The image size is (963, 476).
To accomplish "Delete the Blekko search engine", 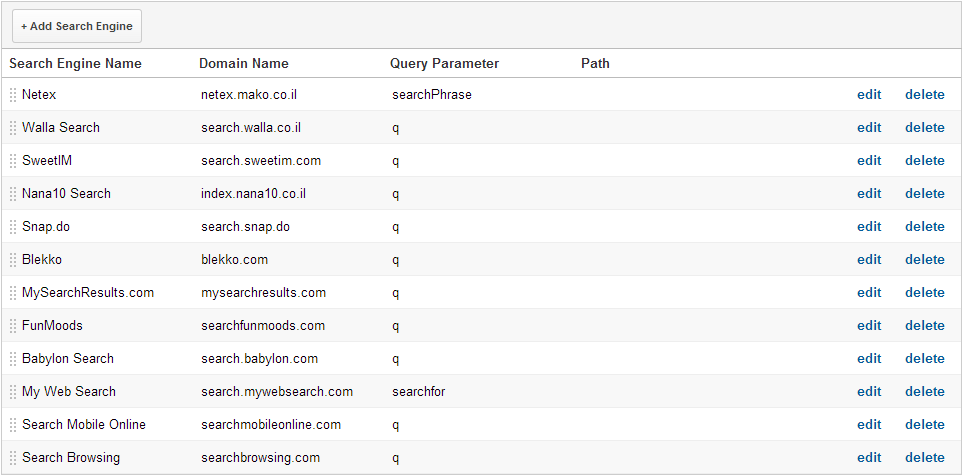I will (924, 260).
